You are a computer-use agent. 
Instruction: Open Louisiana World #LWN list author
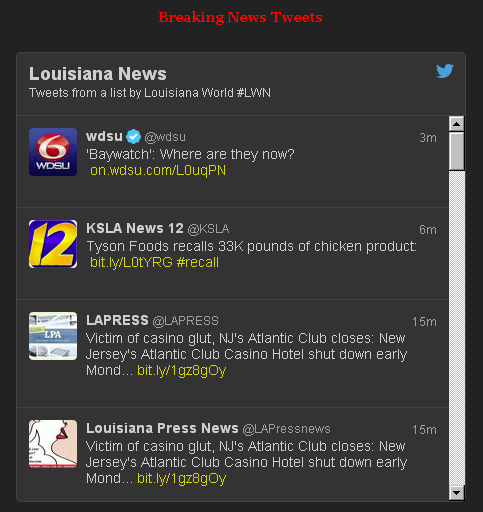coord(207,93)
